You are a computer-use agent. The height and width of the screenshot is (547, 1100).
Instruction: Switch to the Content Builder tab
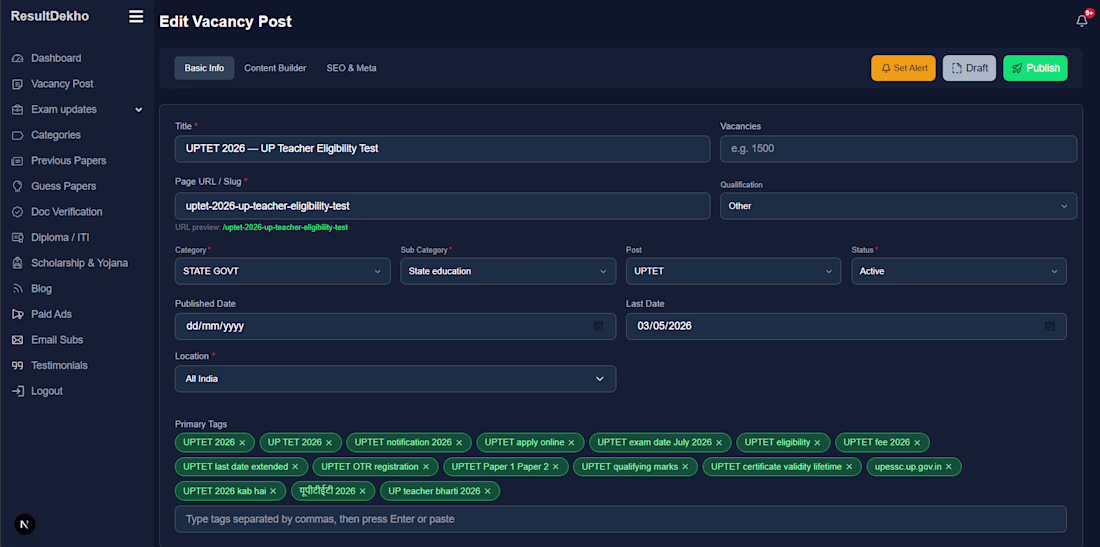click(x=275, y=68)
